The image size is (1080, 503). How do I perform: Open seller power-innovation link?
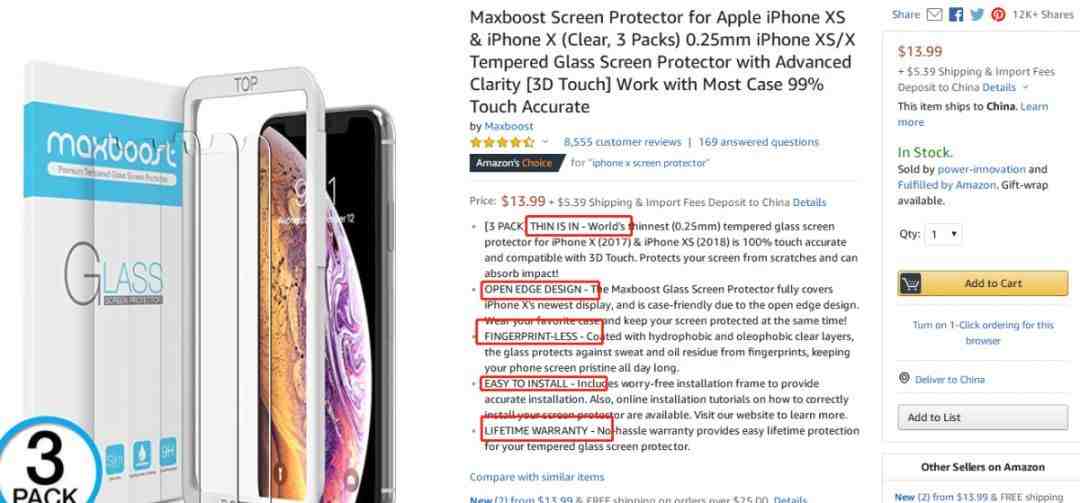tap(982, 169)
